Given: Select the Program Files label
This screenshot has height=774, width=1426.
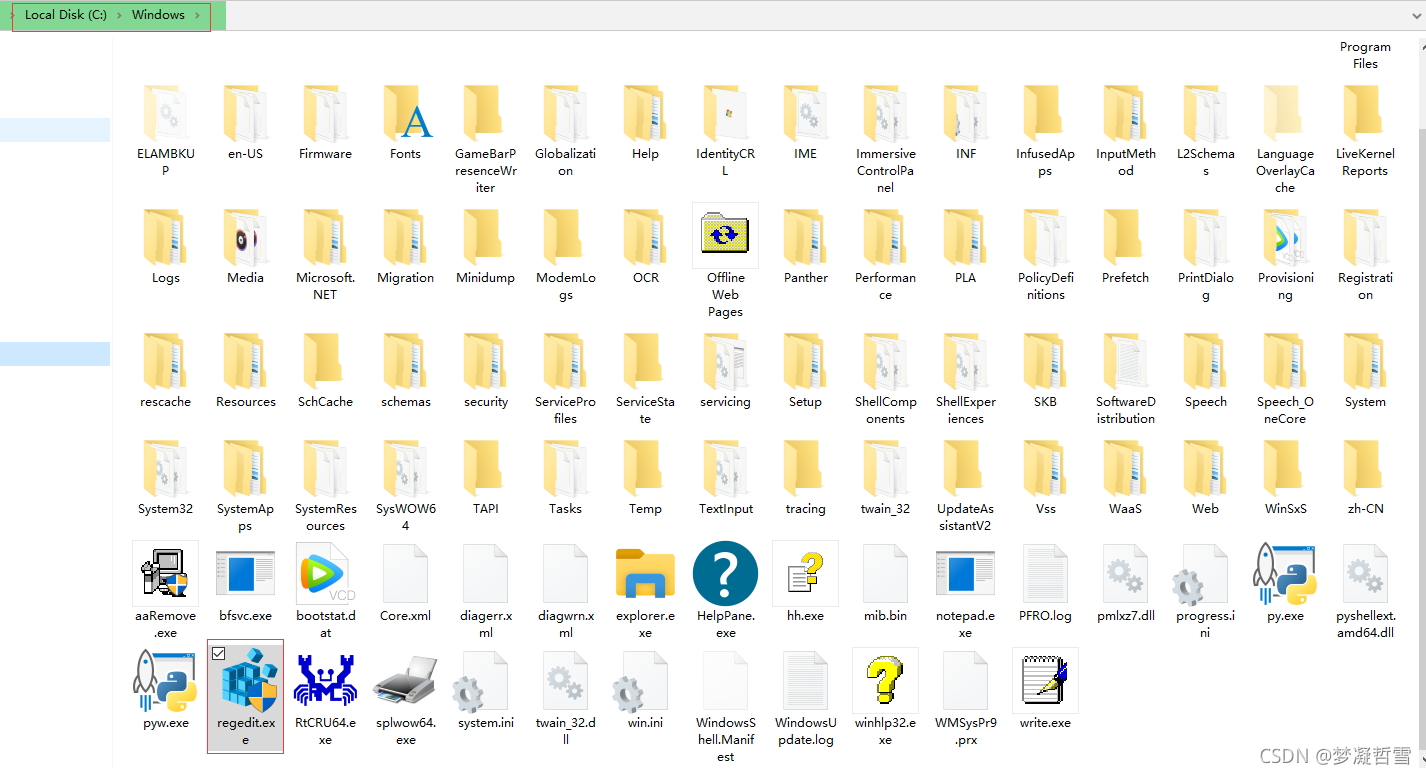Looking at the screenshot, I should [x=1365, y=55].
